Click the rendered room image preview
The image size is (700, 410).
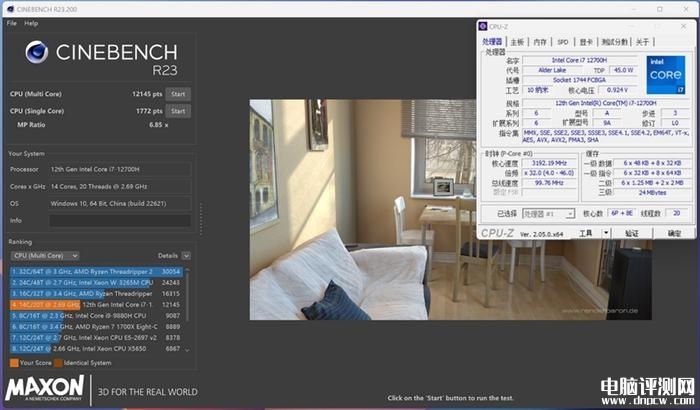pos(450,209)
